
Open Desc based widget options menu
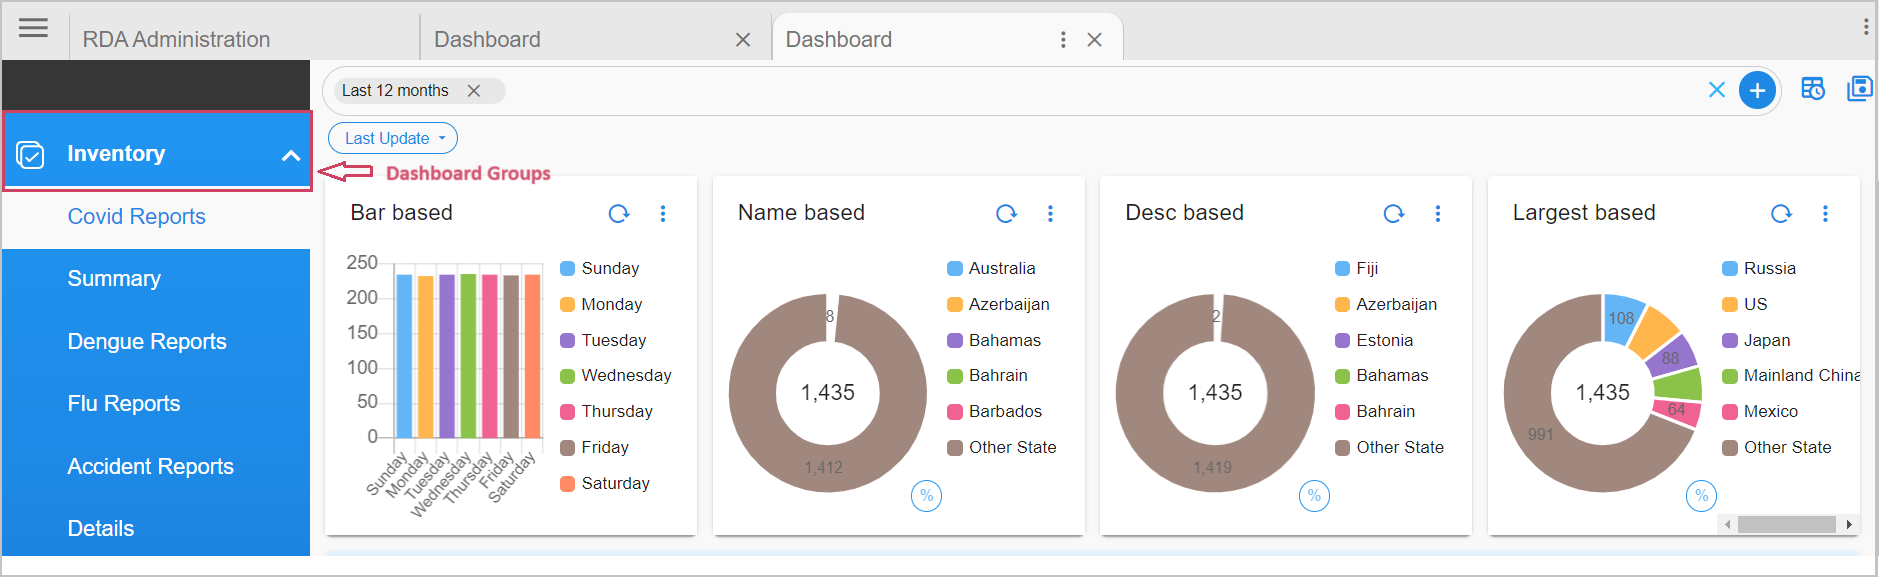tap(1437, 213)
